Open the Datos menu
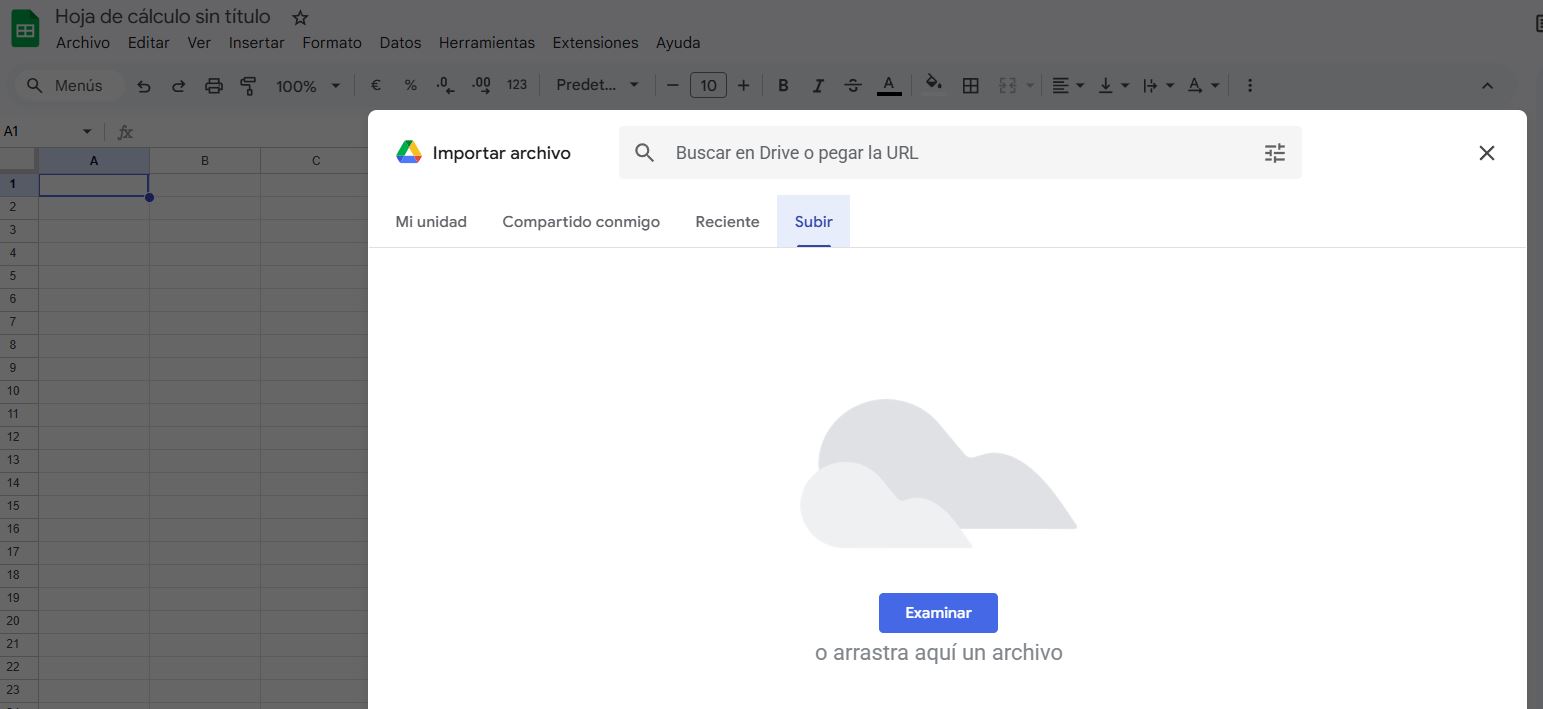The height and width of the screenshot is (709, 1543). pos(400,43)
